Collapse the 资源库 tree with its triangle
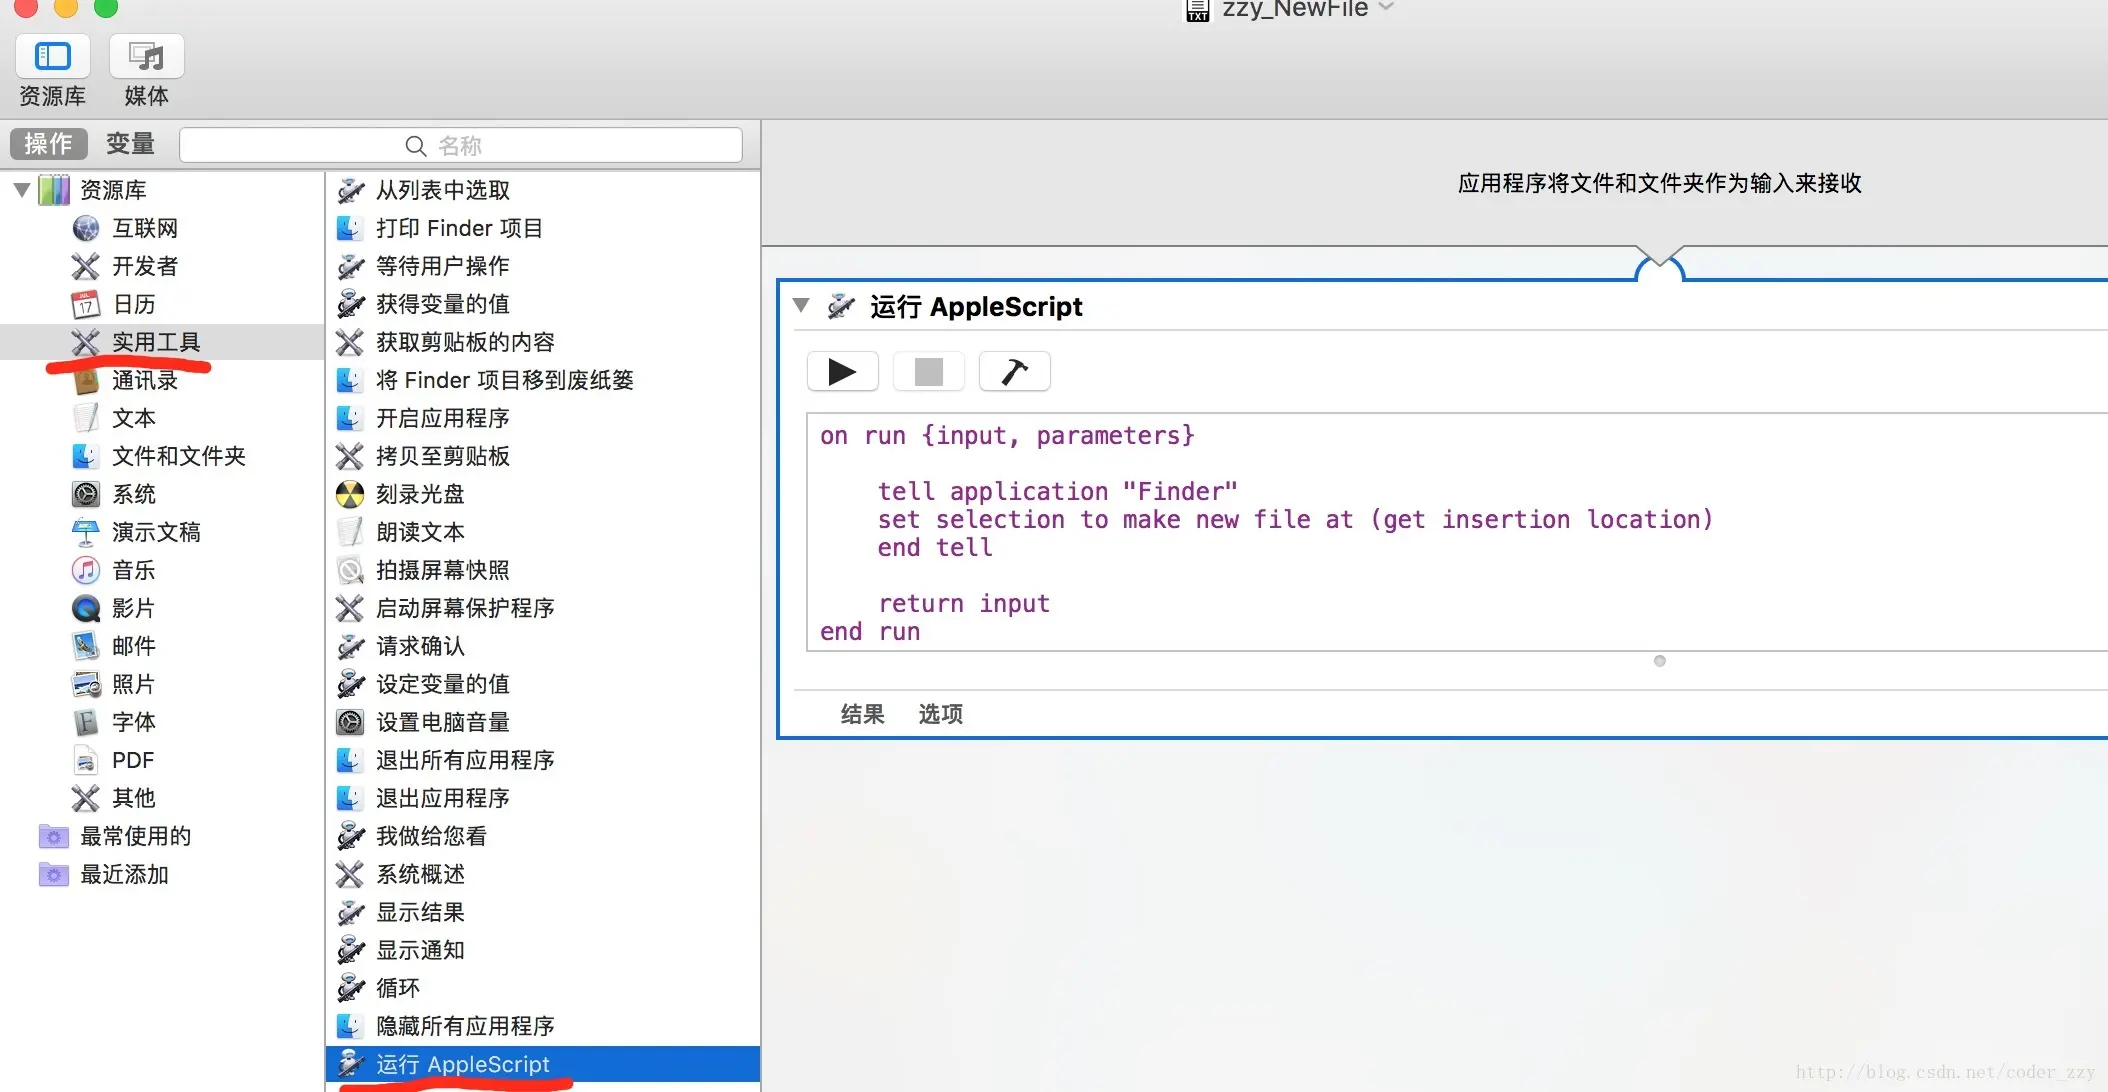2108x1092 pixels. coord(20,189)
